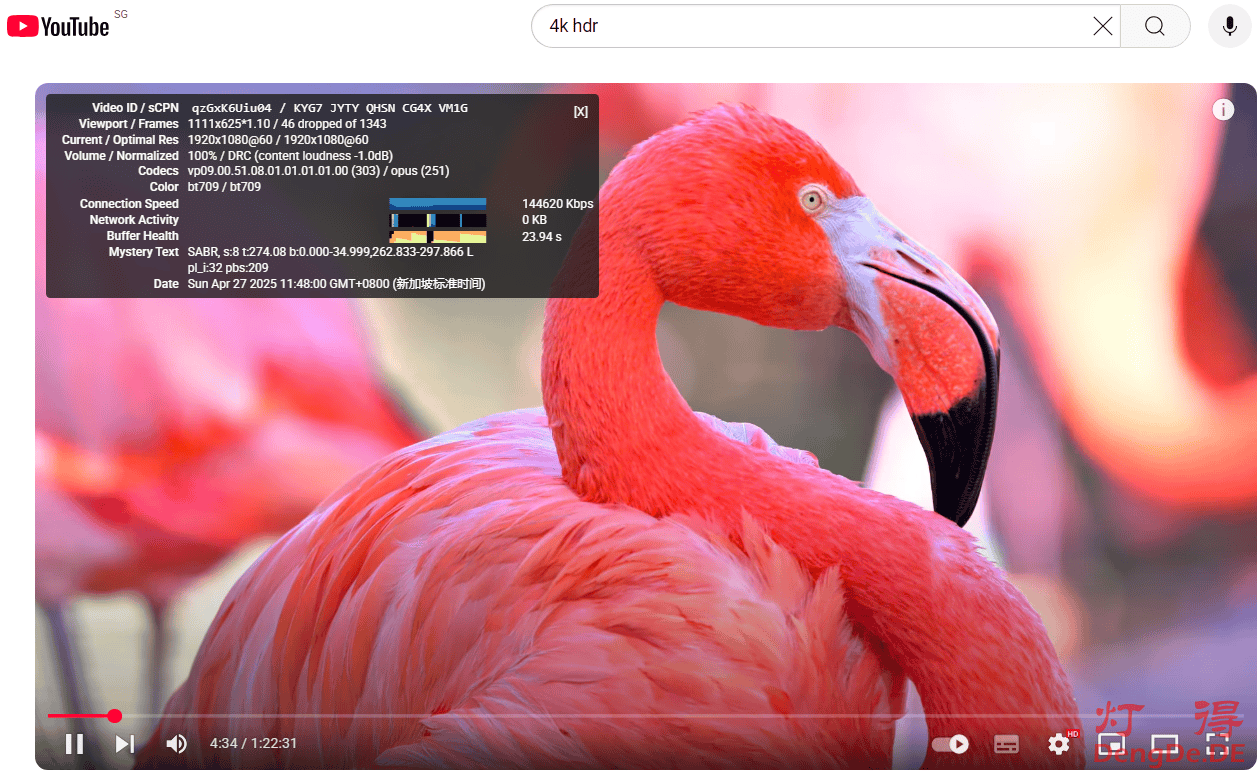Click the search box containing '4k hdr'
This screenshot has height=772, width=1259.
[810, 26]
